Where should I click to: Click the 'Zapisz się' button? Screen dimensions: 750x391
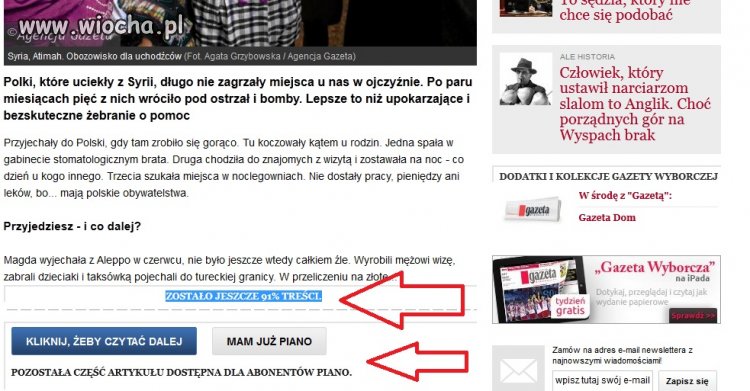click(687, 381)
